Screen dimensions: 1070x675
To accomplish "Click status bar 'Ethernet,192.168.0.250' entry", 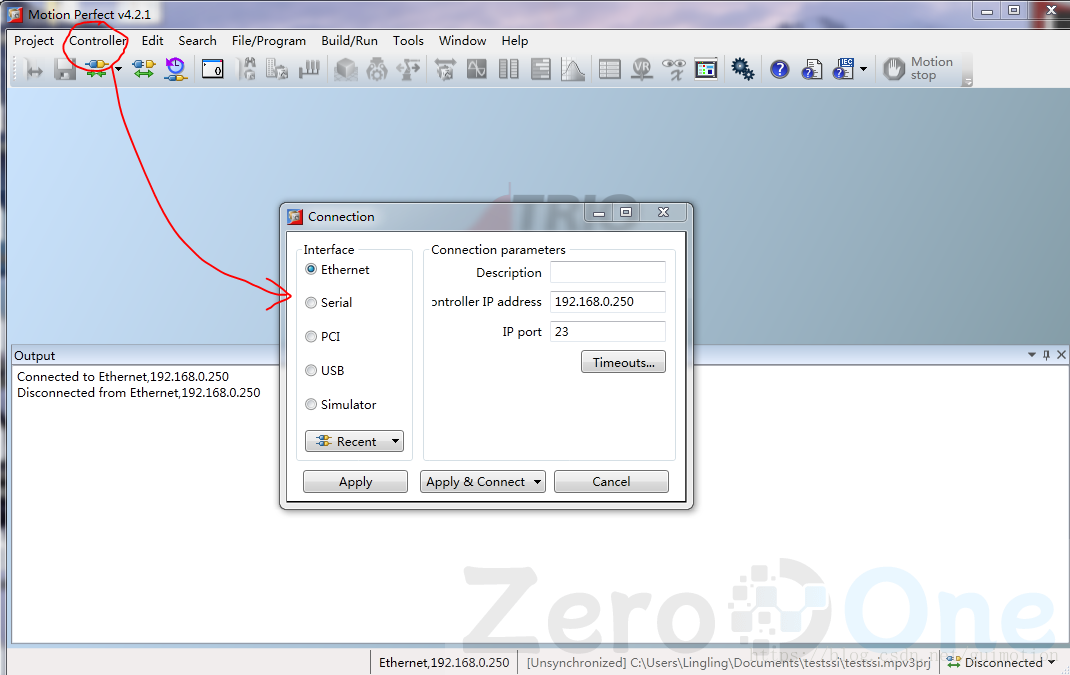I will pos(444,663).
